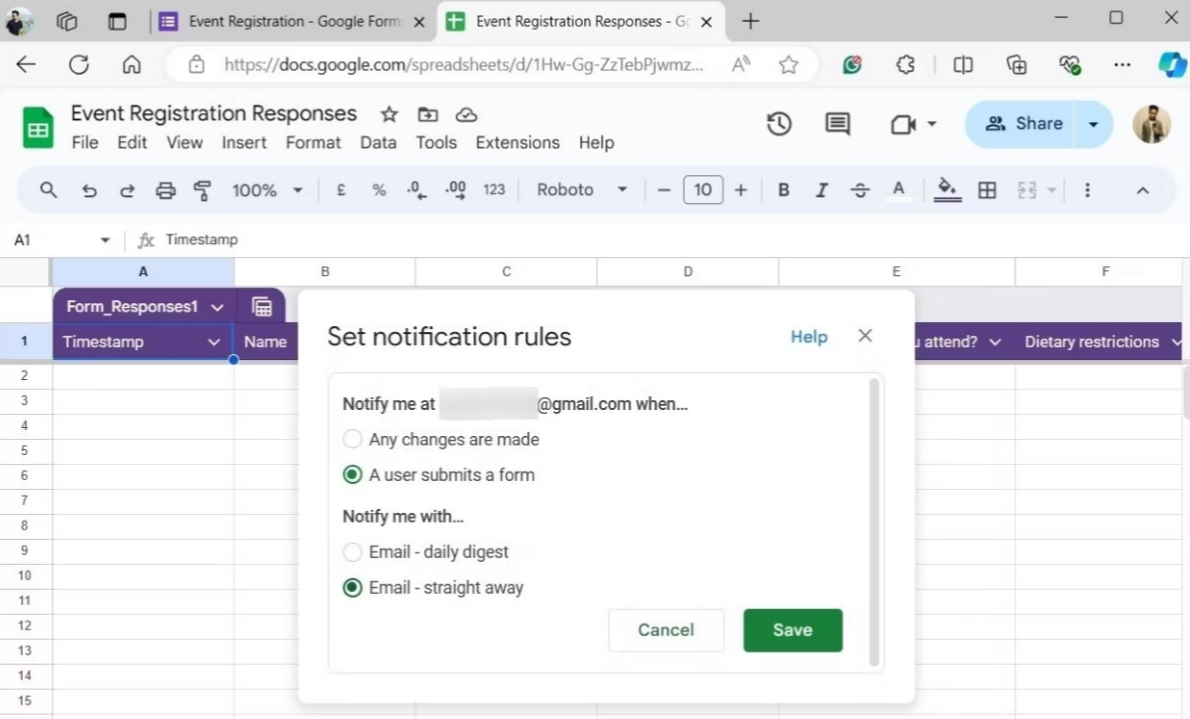The height and width of the screenshot is (719, 1190).
Task: Open a new browser tab
Action: [750, 21]
